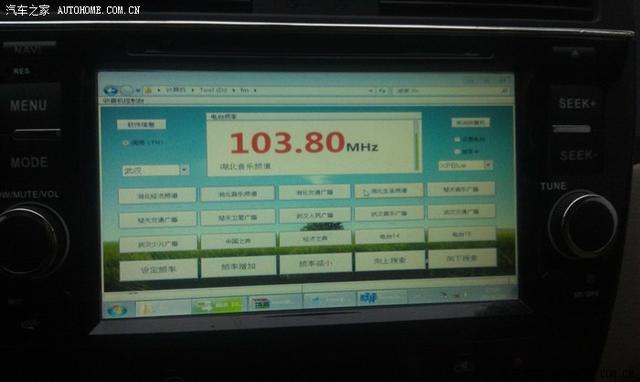The height and width of the screenshot is (382, 640).
Task: Click the Explorer back arrow button
Action: pyautogui.click(x=111, y=90)
